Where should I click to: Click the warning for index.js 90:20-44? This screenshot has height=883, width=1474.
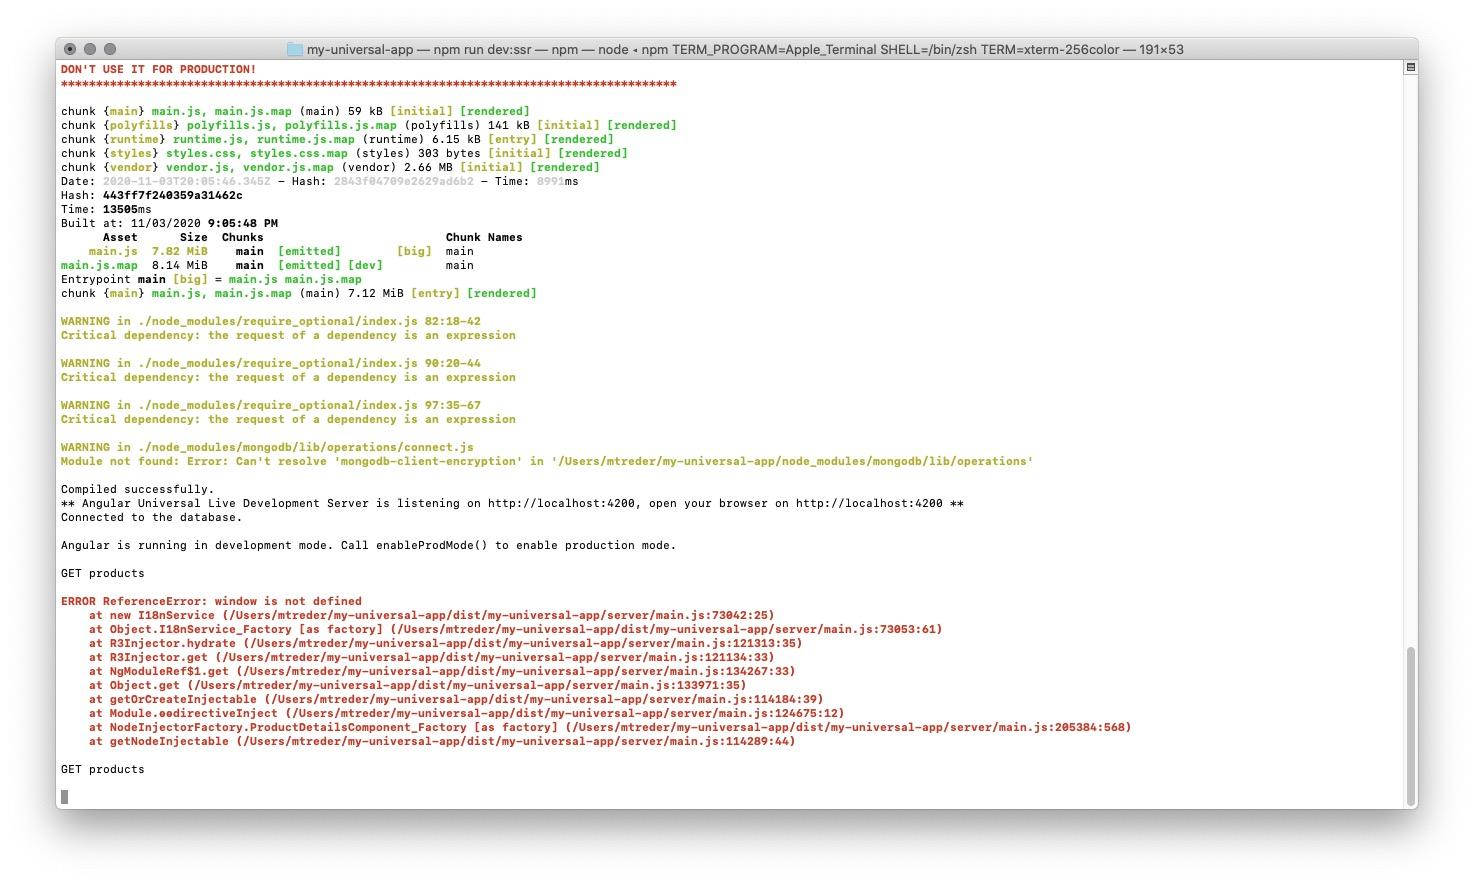click(270, 363)
